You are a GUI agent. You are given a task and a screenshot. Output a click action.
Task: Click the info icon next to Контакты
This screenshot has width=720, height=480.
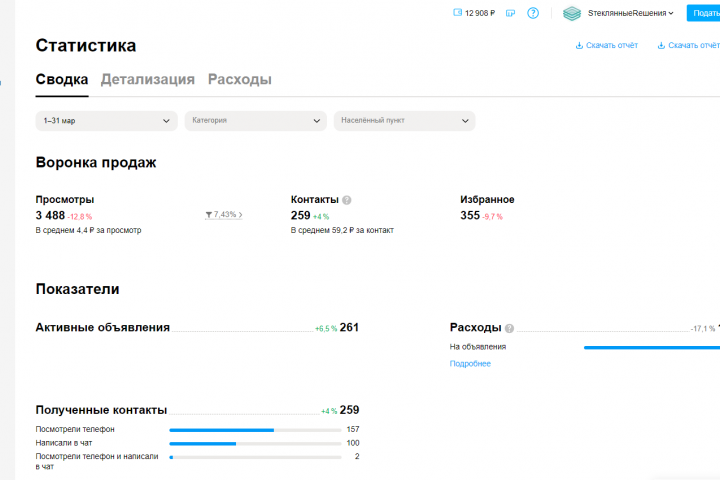click(347, 200)
